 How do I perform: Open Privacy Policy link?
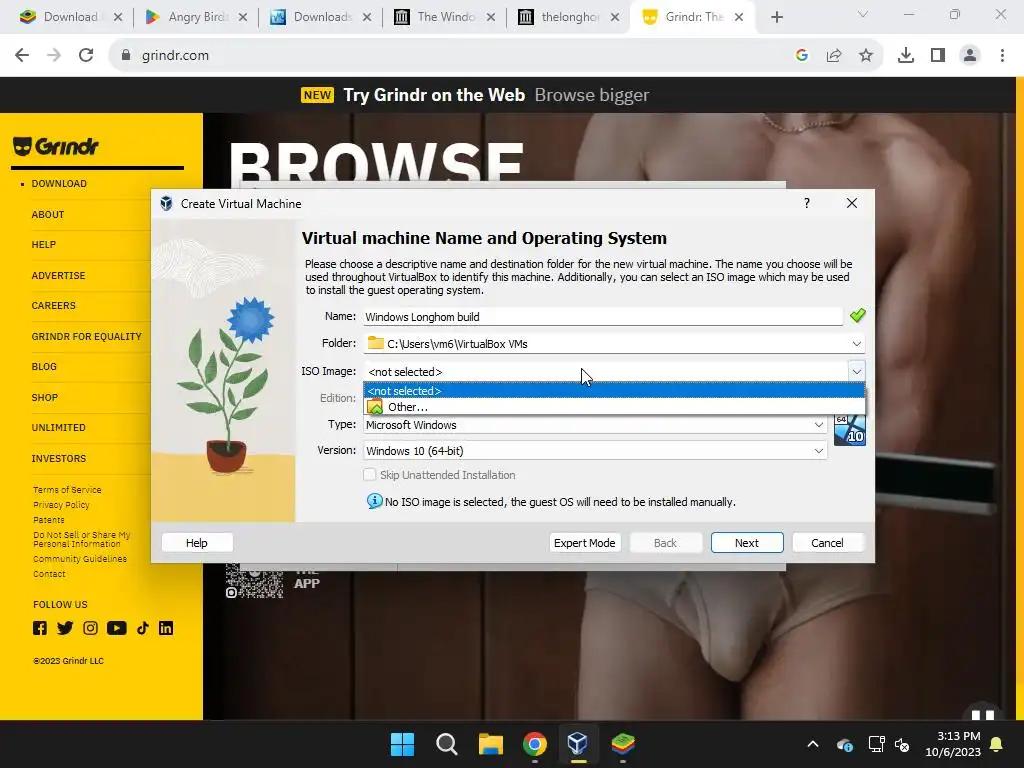[61, 505]
